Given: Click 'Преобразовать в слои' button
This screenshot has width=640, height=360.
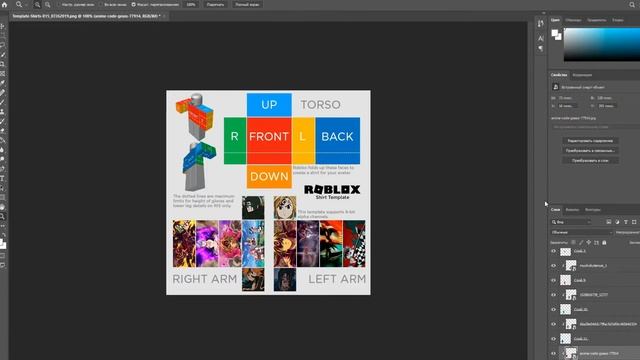Looking at the screenshot, I should 590,160.
